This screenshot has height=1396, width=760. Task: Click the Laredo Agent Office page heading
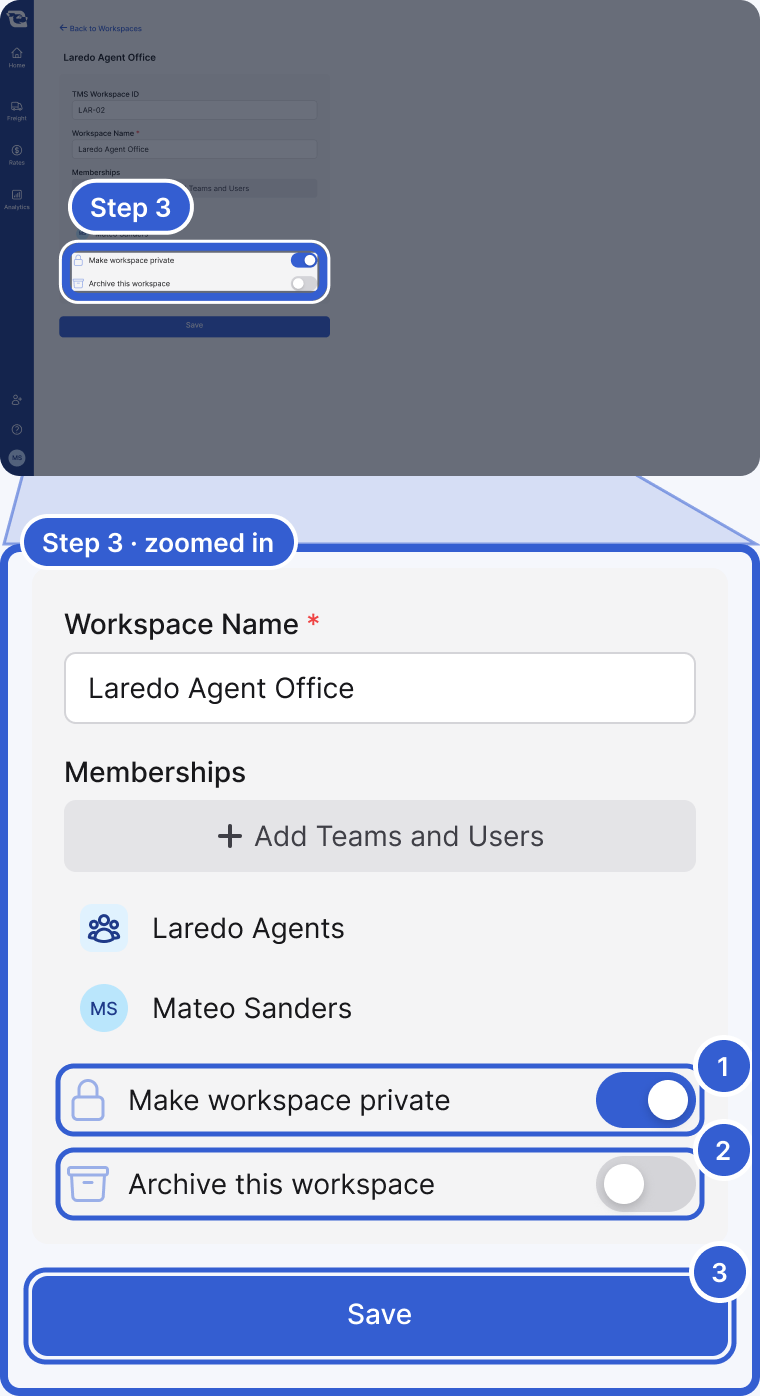click(x=109, y=58)
